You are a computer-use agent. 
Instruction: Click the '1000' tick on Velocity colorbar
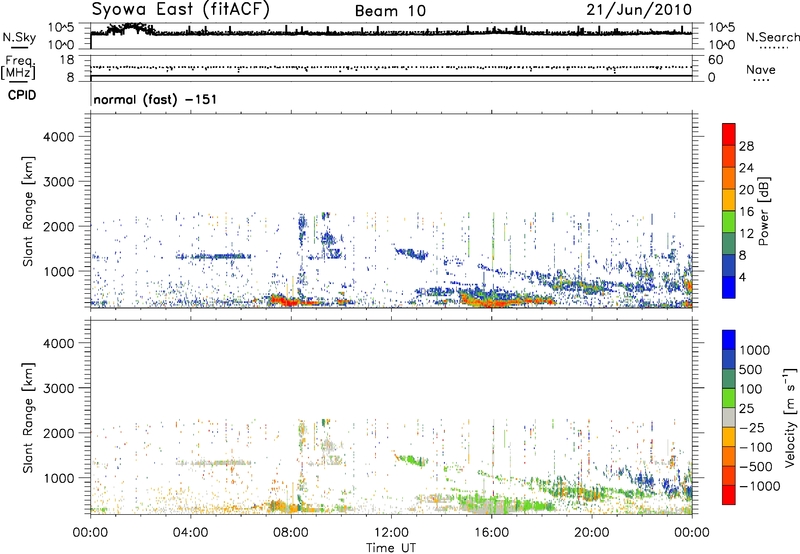point(754,350)
